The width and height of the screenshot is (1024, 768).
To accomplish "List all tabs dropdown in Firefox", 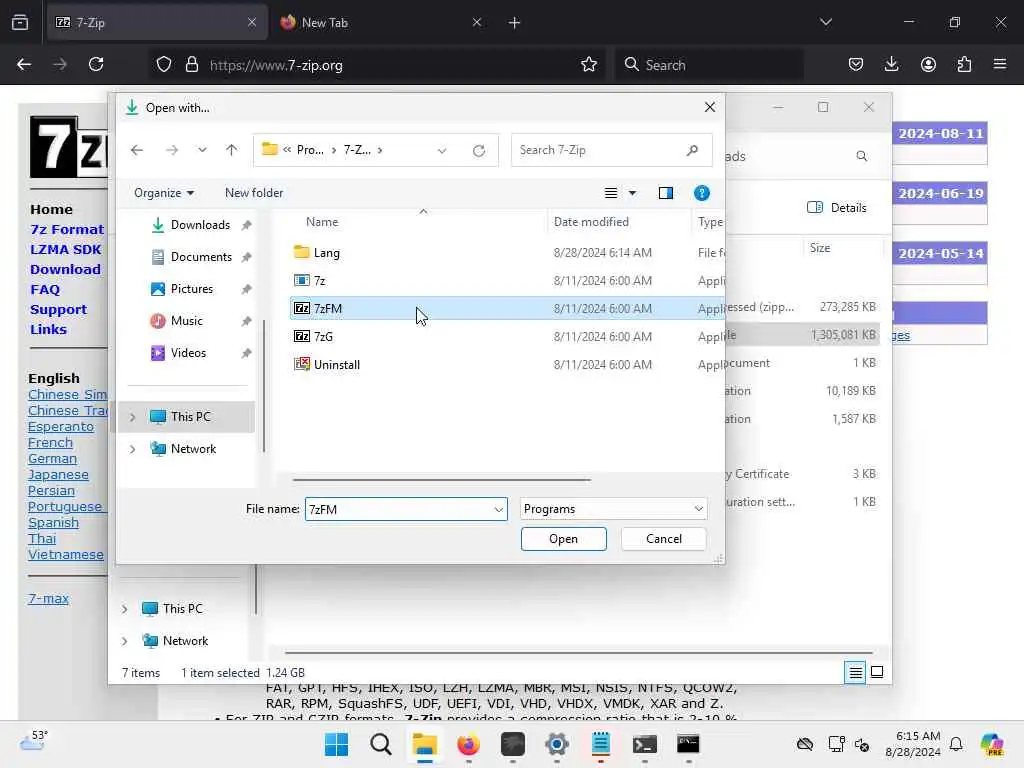I will (x=826, y=22).
